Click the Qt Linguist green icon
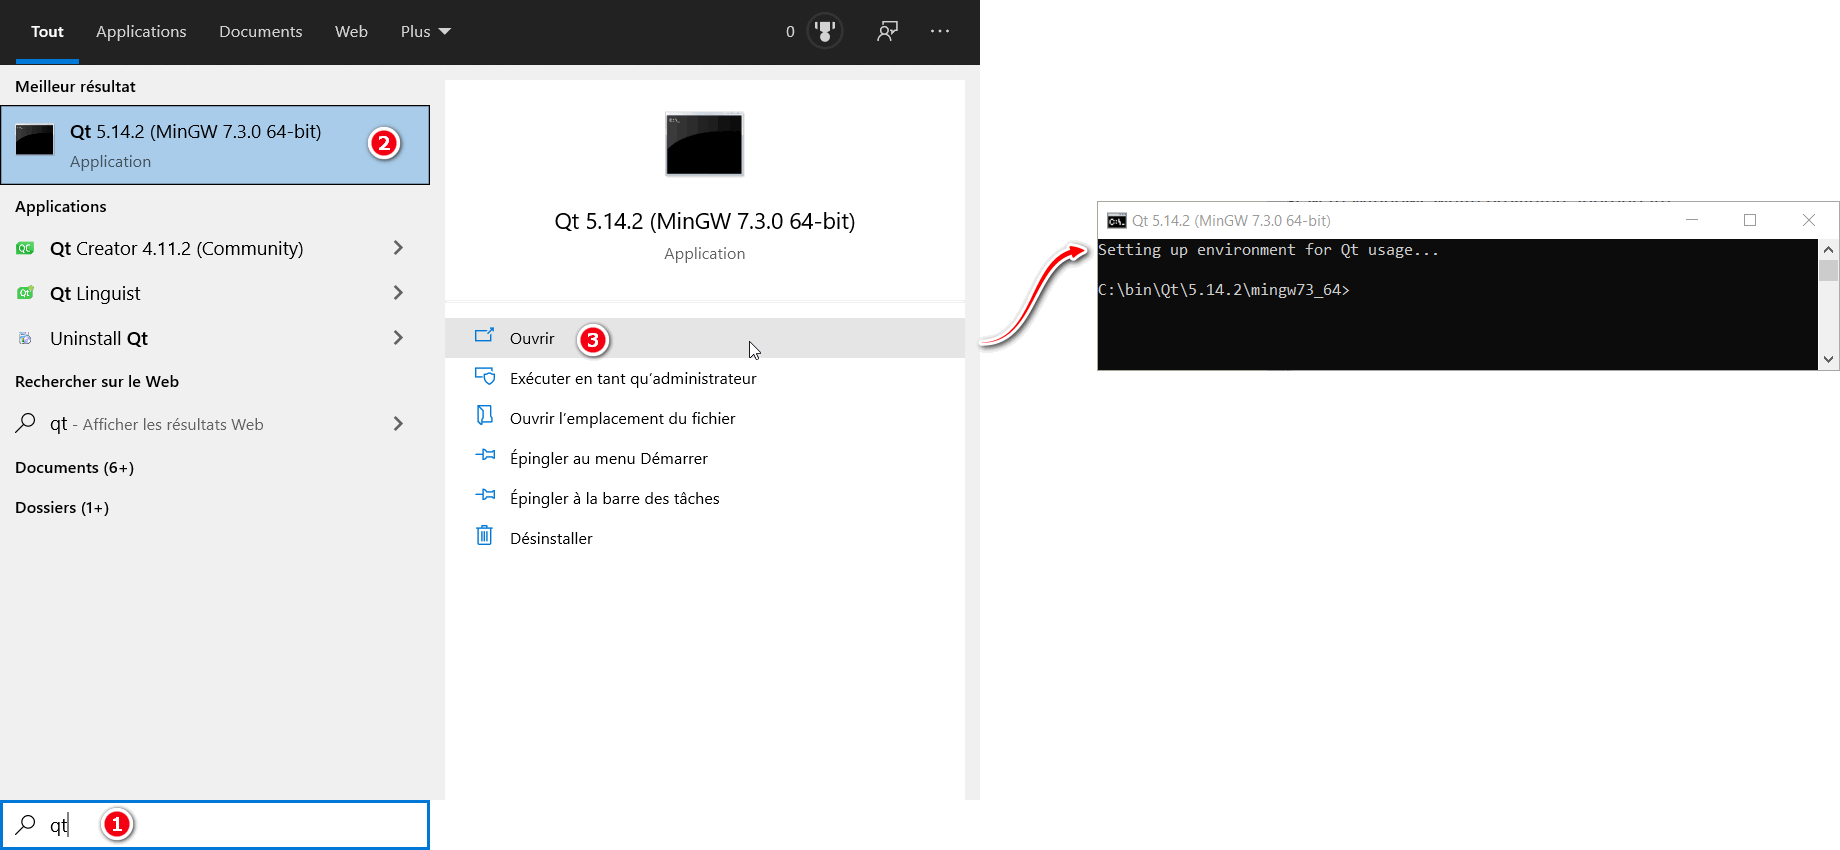 25,293
